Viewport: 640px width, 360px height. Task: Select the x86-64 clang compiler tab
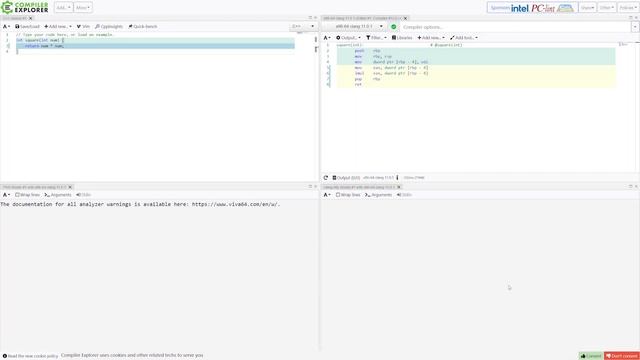pos(362,18)
